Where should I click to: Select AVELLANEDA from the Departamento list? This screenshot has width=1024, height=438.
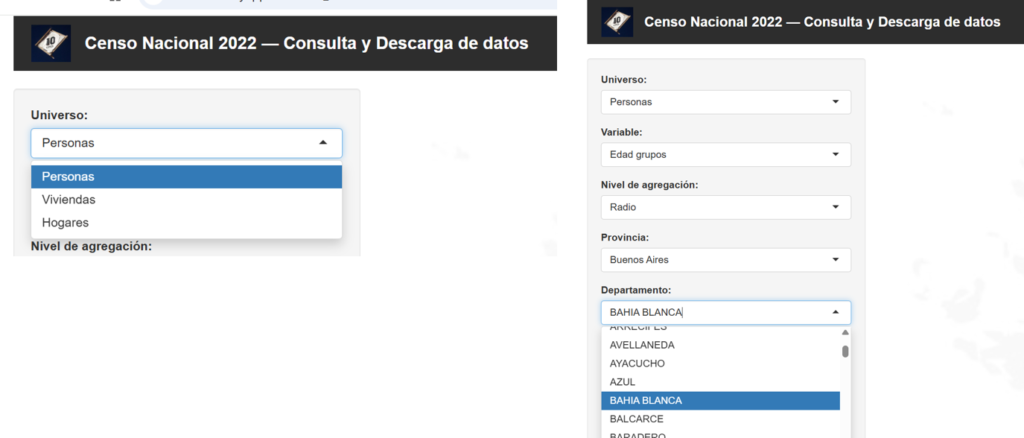[x=642, y=345]
